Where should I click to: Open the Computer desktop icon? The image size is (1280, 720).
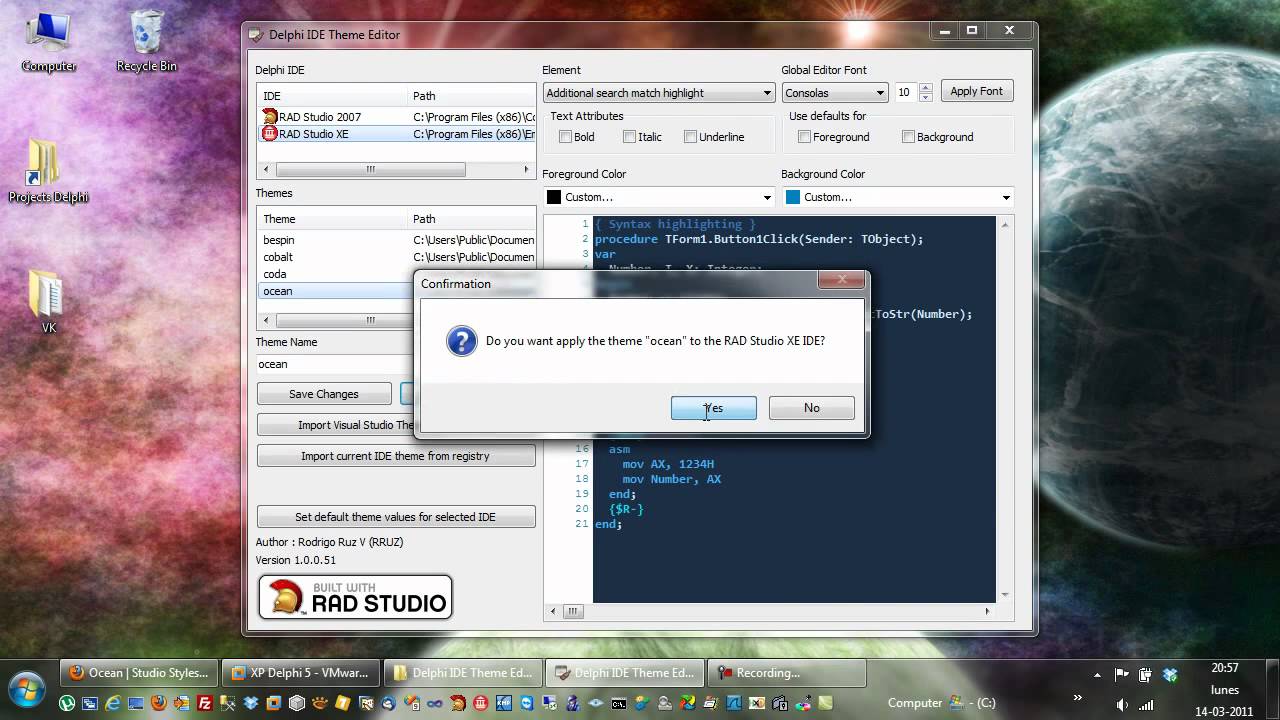(49, 42)
